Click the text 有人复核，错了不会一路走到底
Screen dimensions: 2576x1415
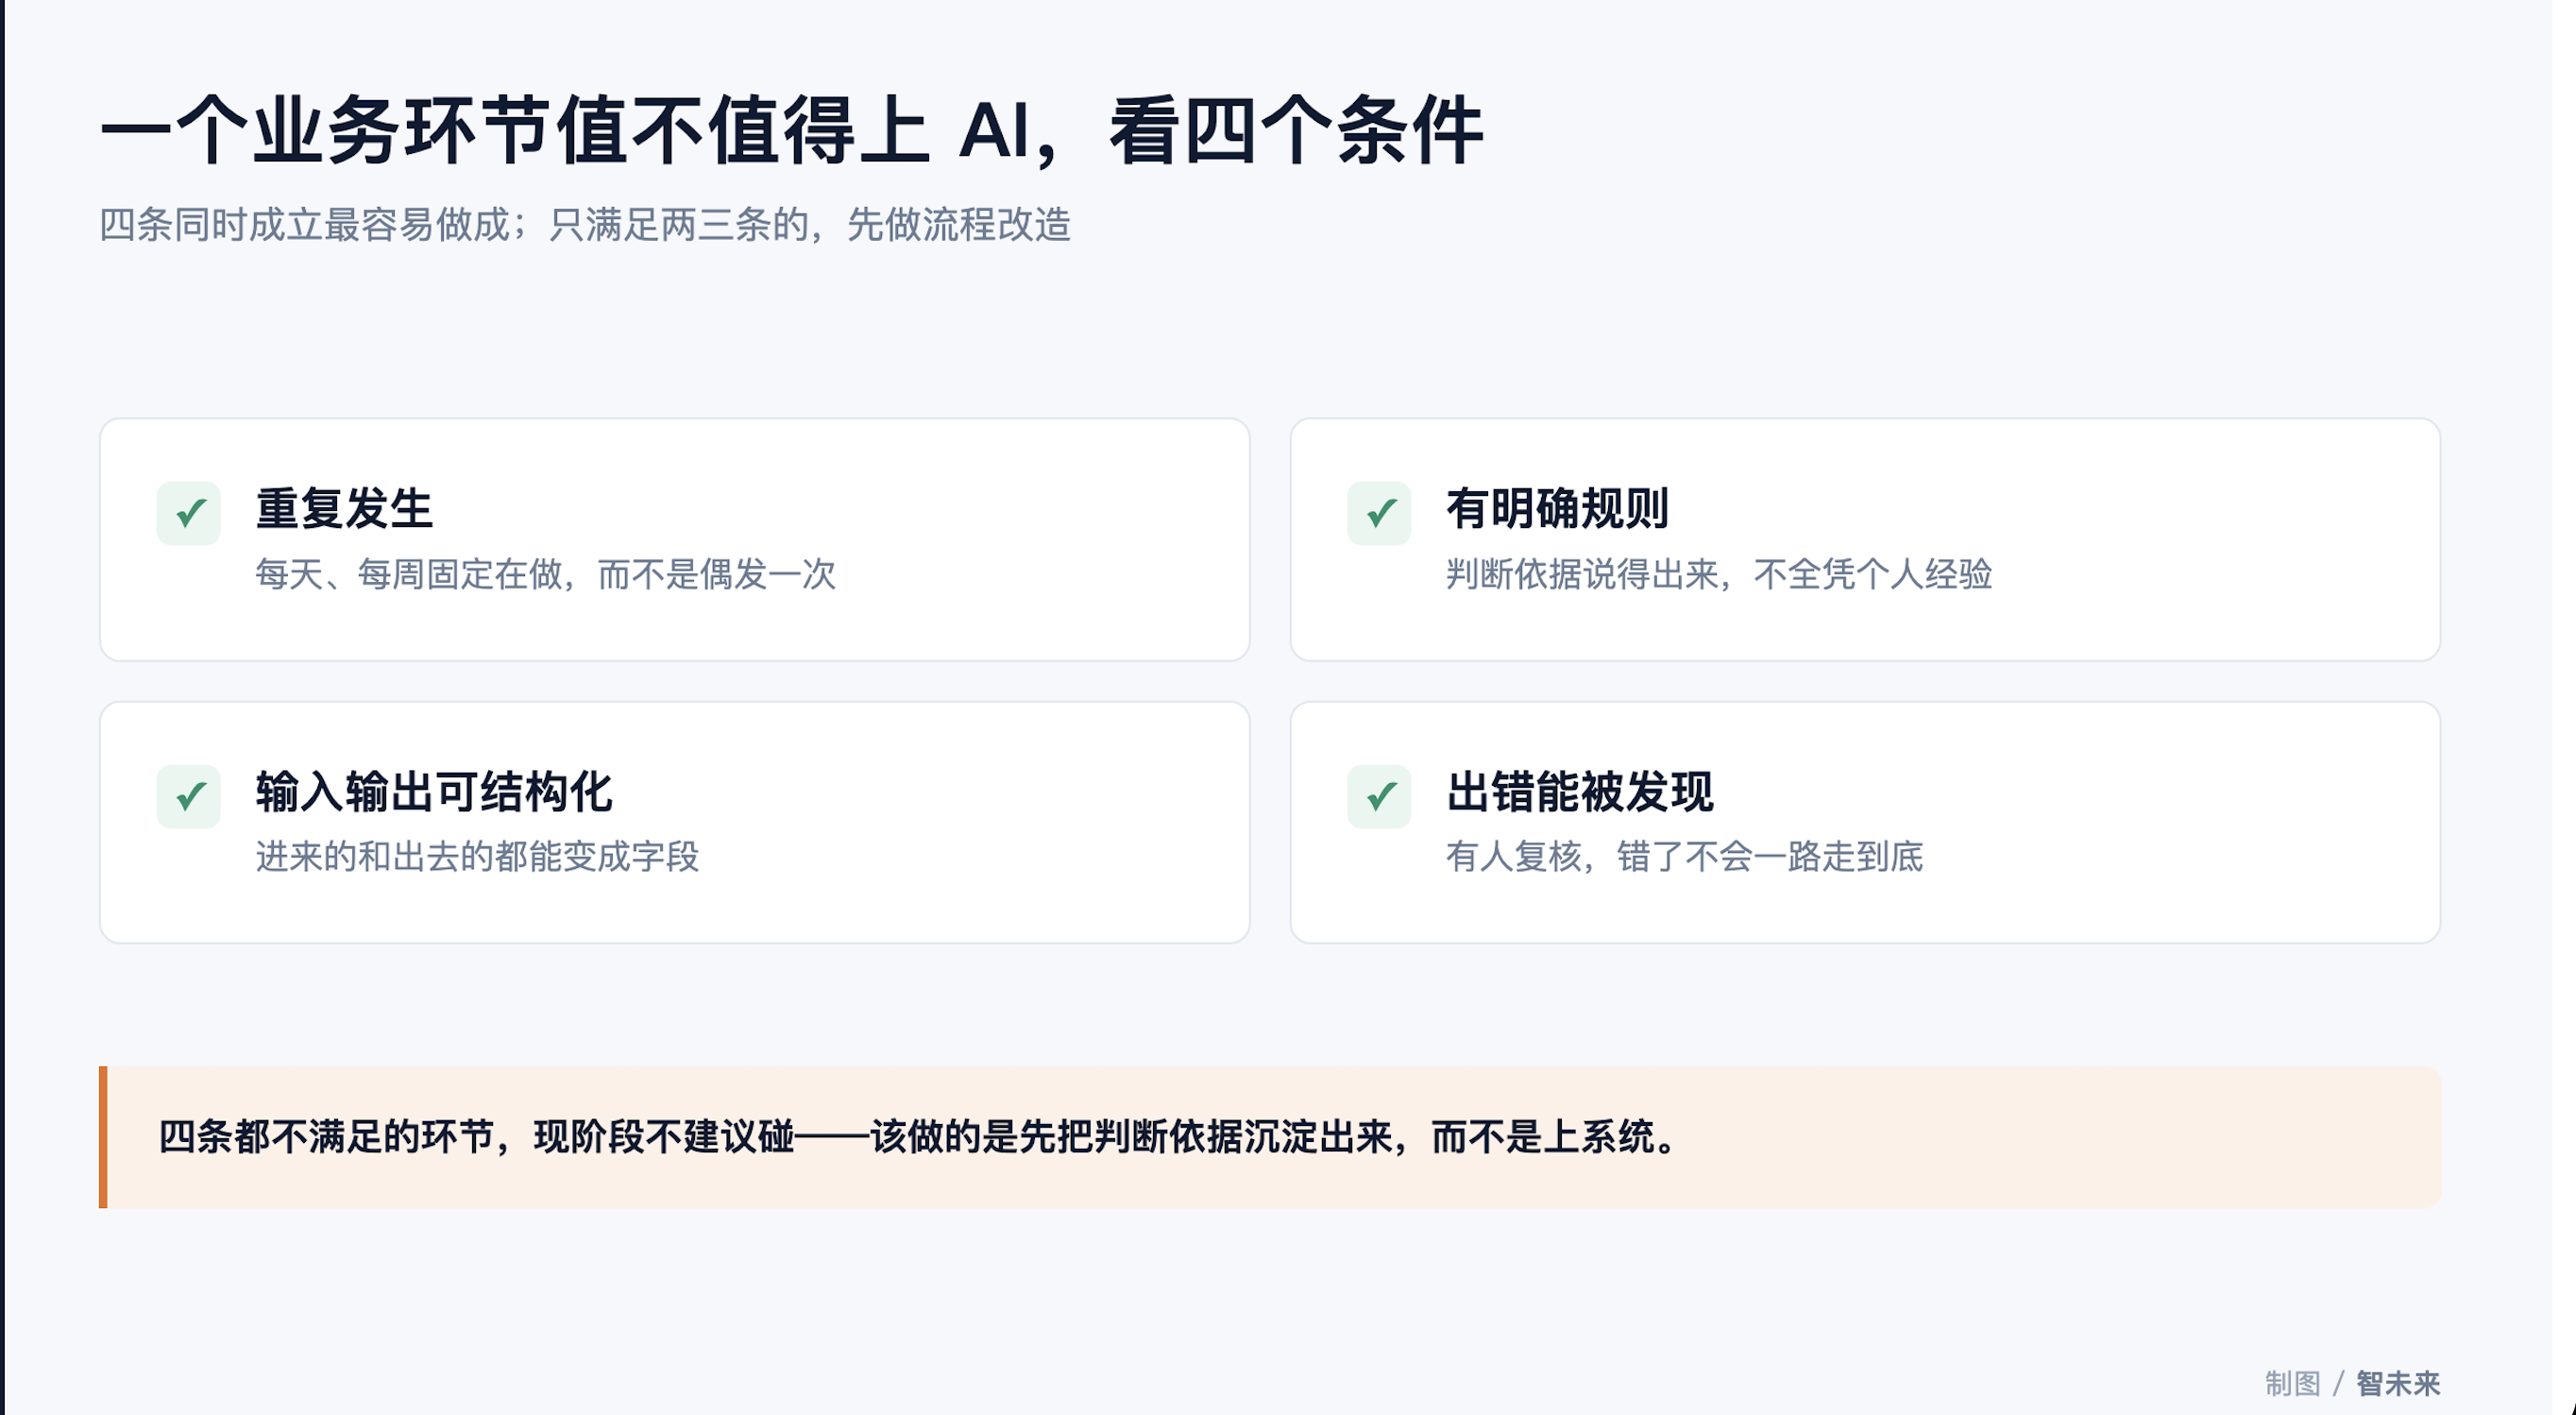[x=1684, y=857]
